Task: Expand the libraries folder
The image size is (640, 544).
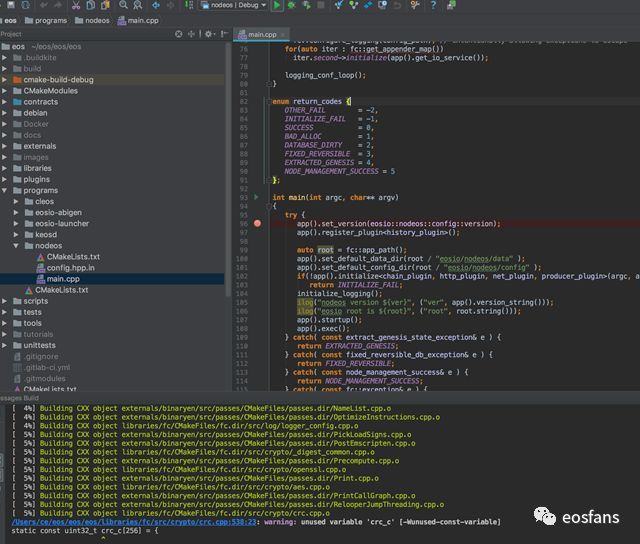Action: click(x=4, y=168)
